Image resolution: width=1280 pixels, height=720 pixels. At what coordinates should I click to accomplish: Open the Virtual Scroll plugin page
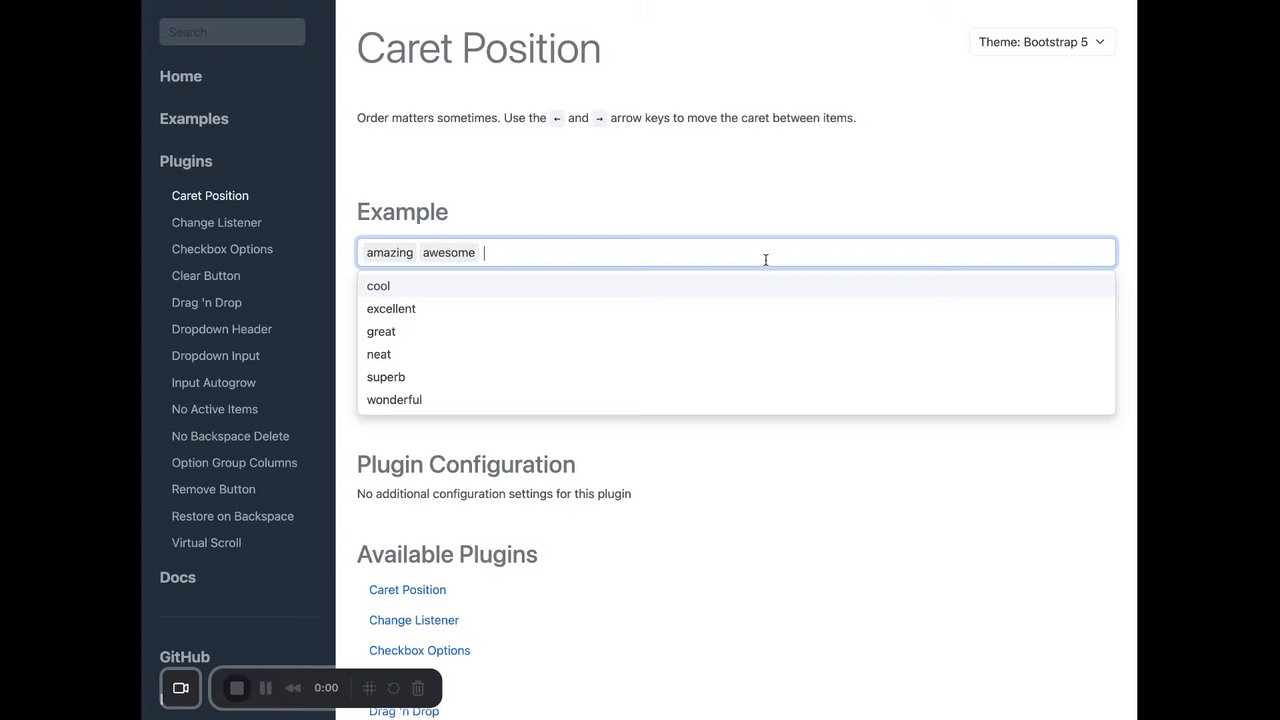[207, 543]
